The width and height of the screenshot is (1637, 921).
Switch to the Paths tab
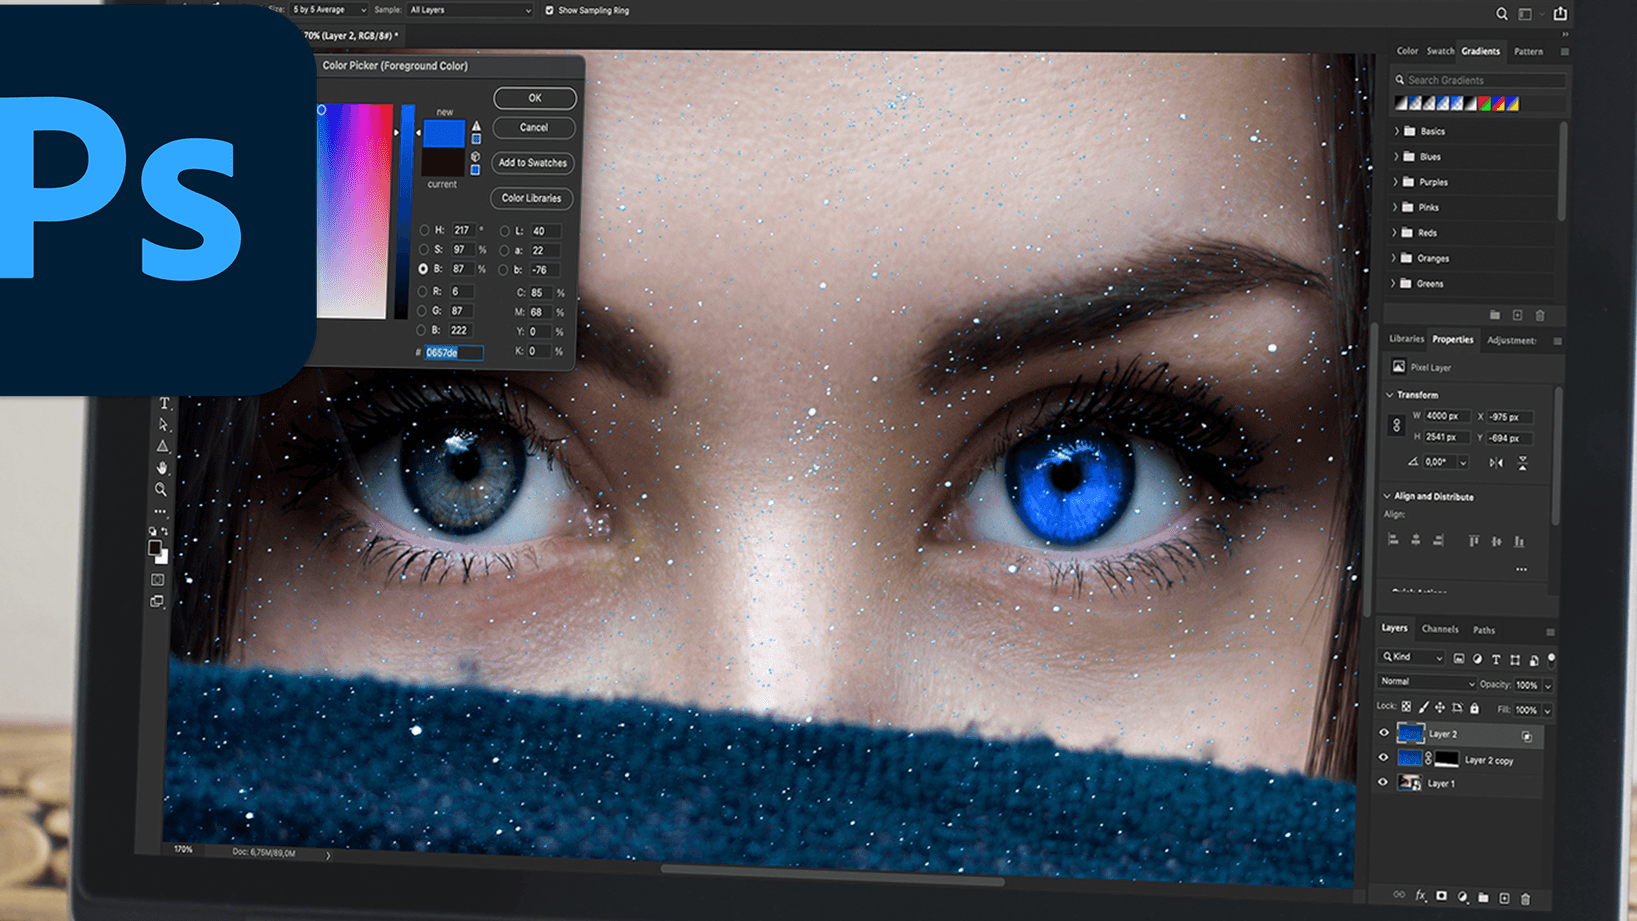1484,631
